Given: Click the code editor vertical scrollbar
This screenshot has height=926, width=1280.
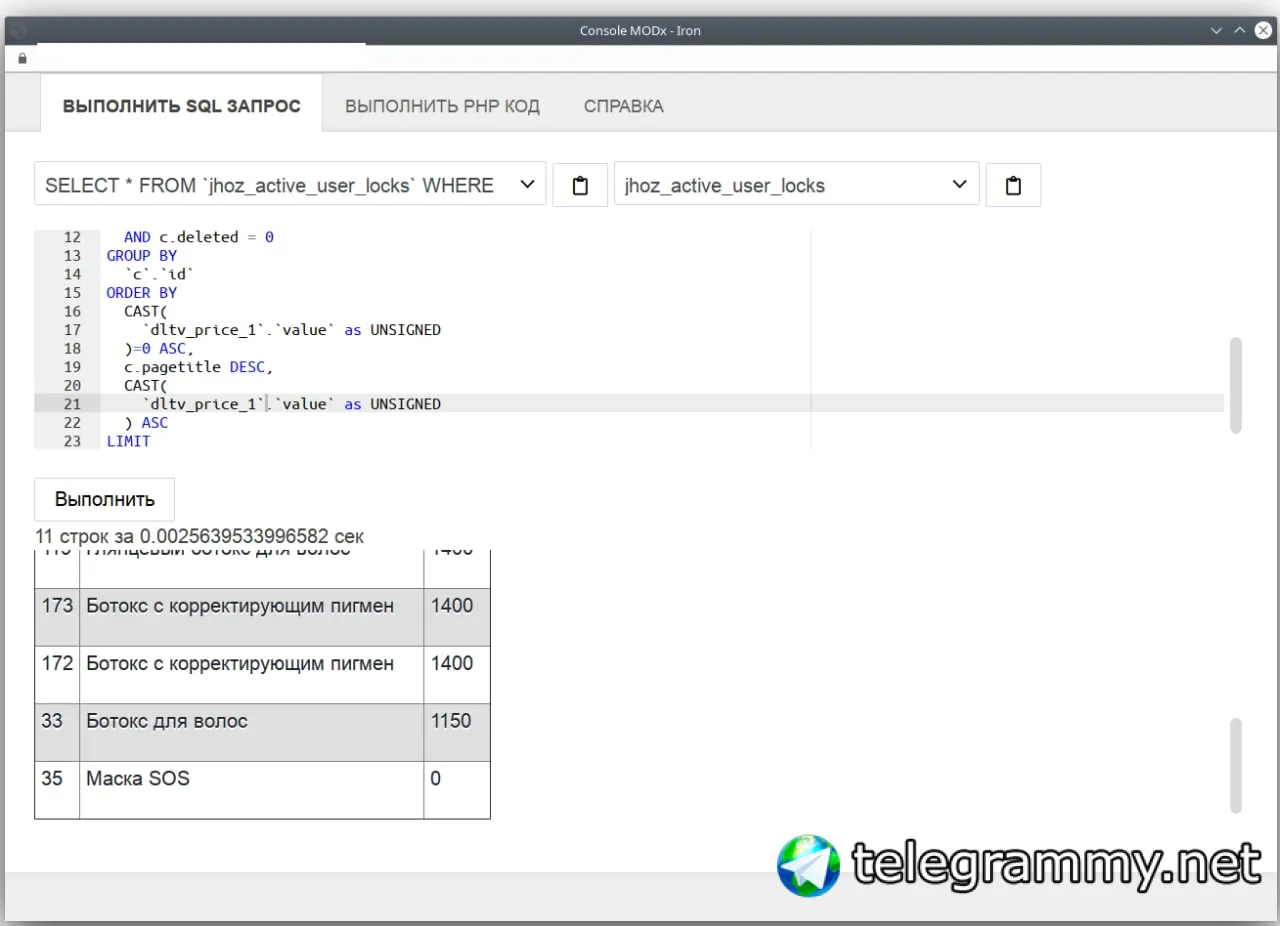Looking at the screenshot, I should click(1236, 385).
